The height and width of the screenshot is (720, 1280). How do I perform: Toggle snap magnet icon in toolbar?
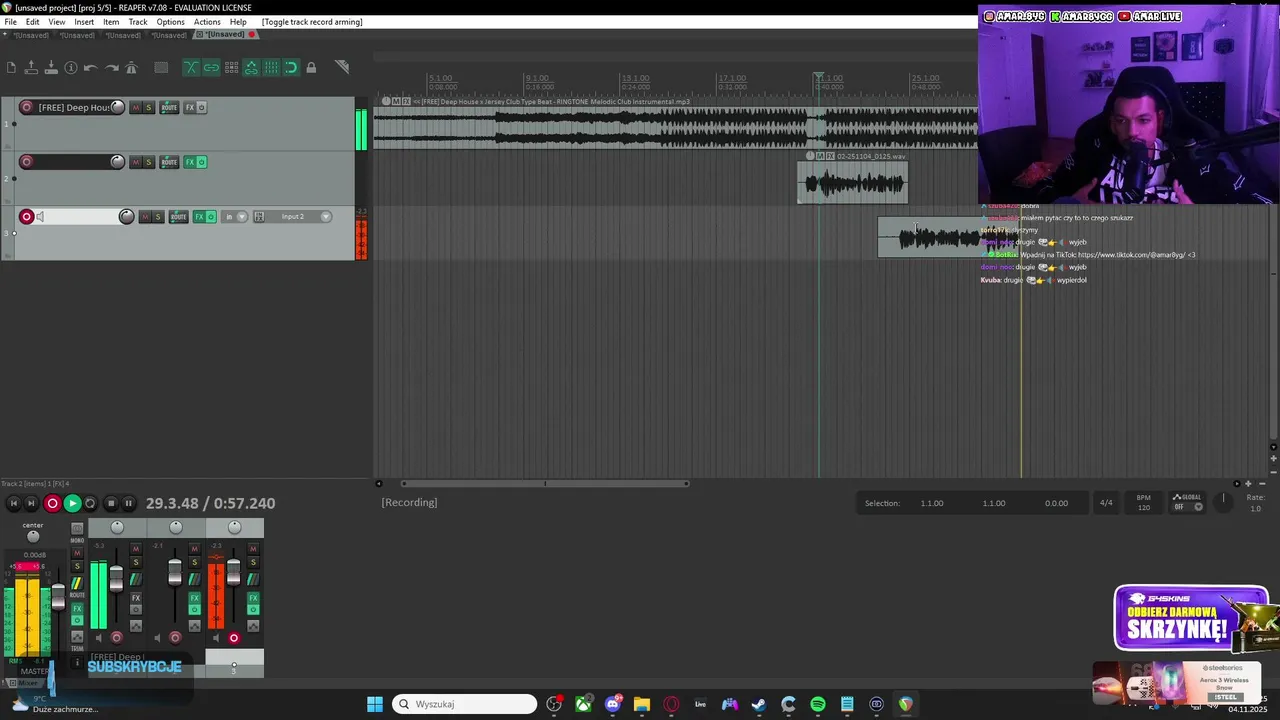291,68
